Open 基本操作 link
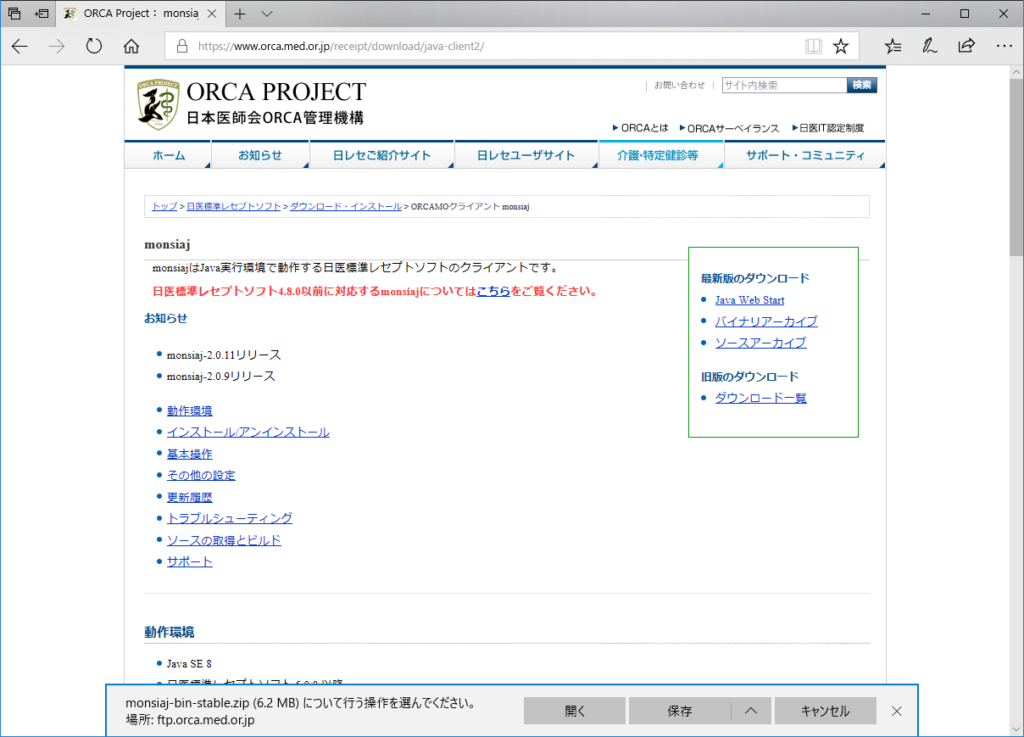This screenshot has height=737, width=1024. point(189,454)
